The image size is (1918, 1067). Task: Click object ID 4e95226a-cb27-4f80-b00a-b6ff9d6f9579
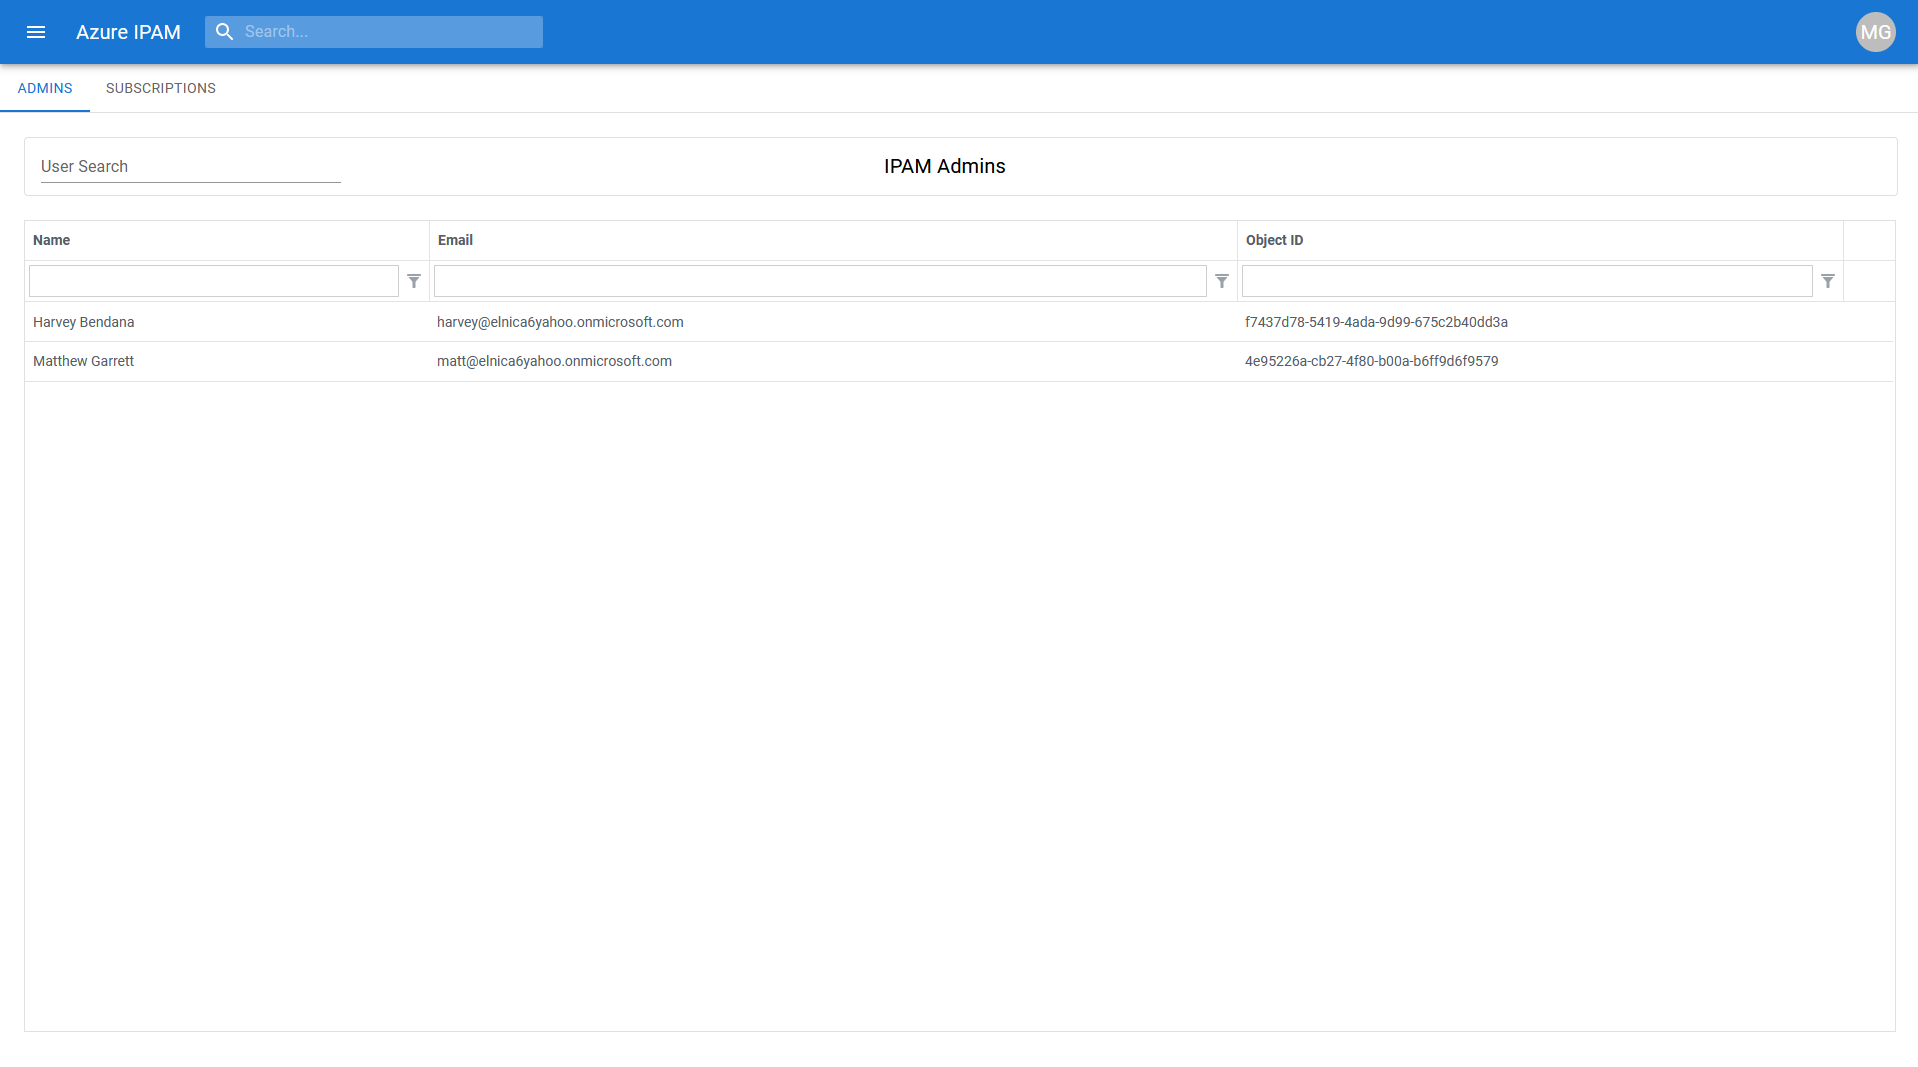pyautogui.click(x=1540, y=361)
